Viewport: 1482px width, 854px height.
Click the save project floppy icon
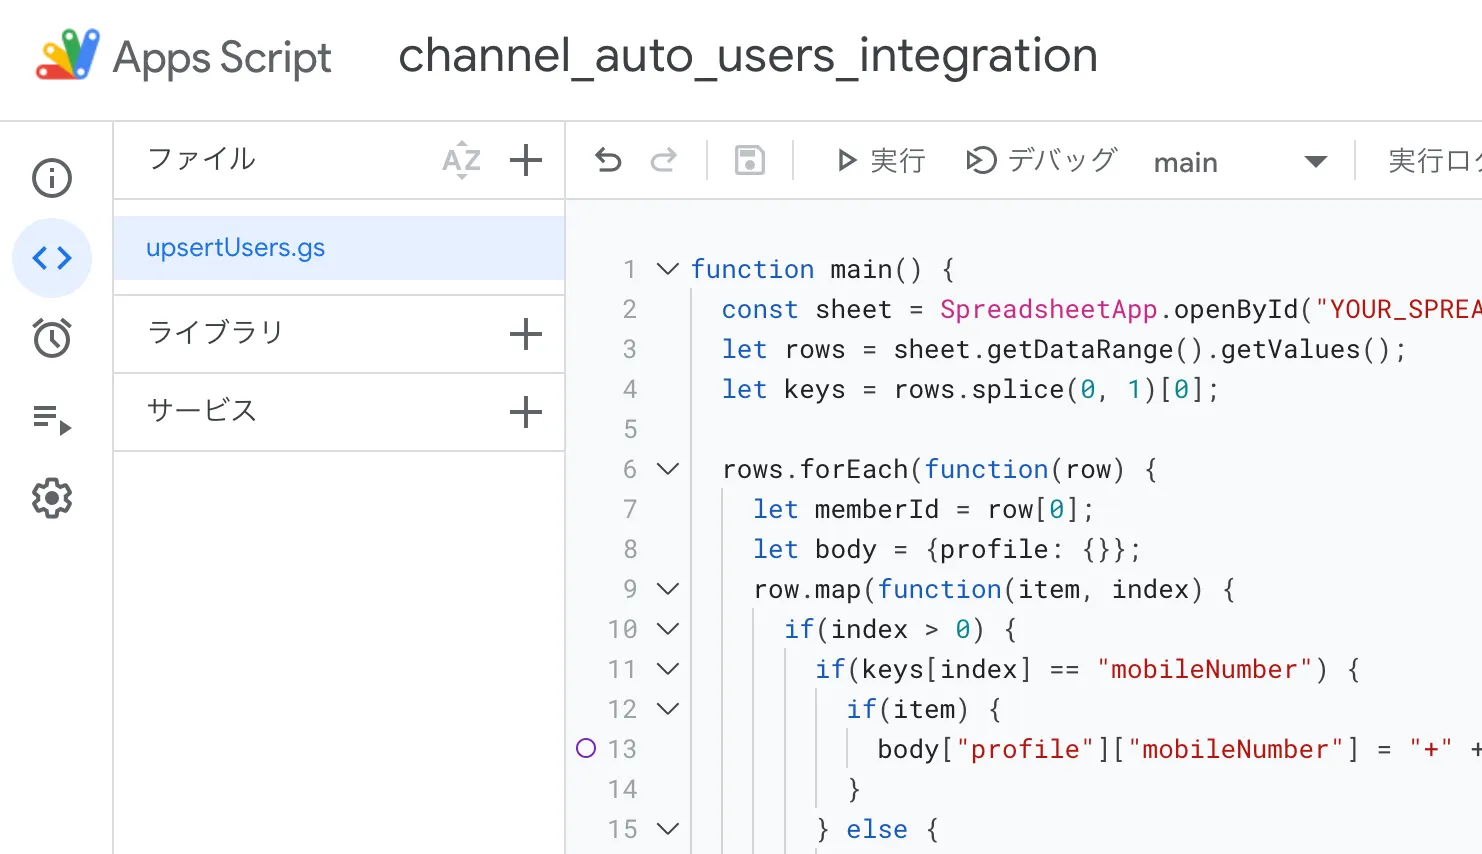point(750,160)
